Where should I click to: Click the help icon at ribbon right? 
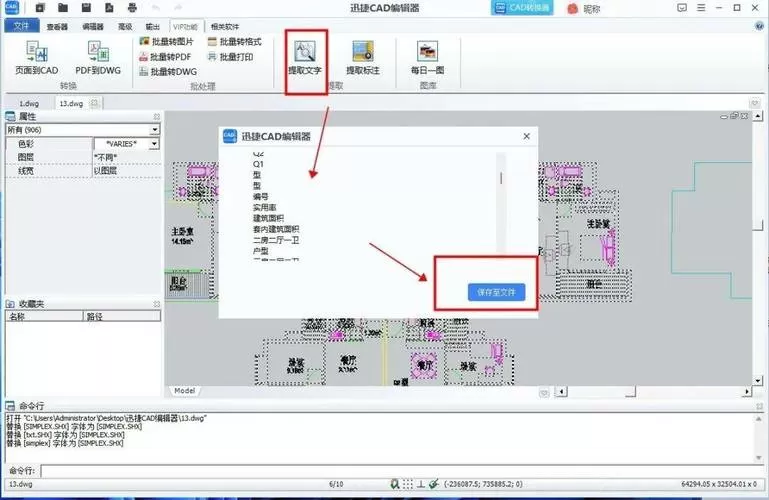click(759, 26)
